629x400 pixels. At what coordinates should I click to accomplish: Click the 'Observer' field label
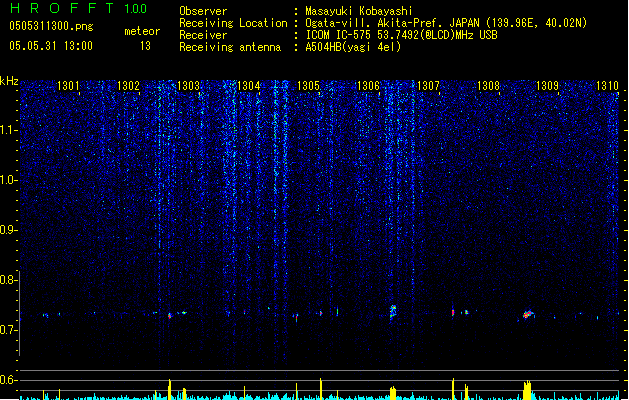203,11
